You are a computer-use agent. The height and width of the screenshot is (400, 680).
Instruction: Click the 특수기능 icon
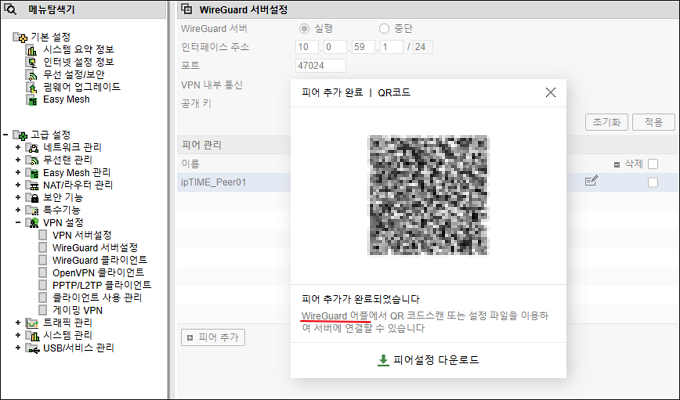point(32,210)
